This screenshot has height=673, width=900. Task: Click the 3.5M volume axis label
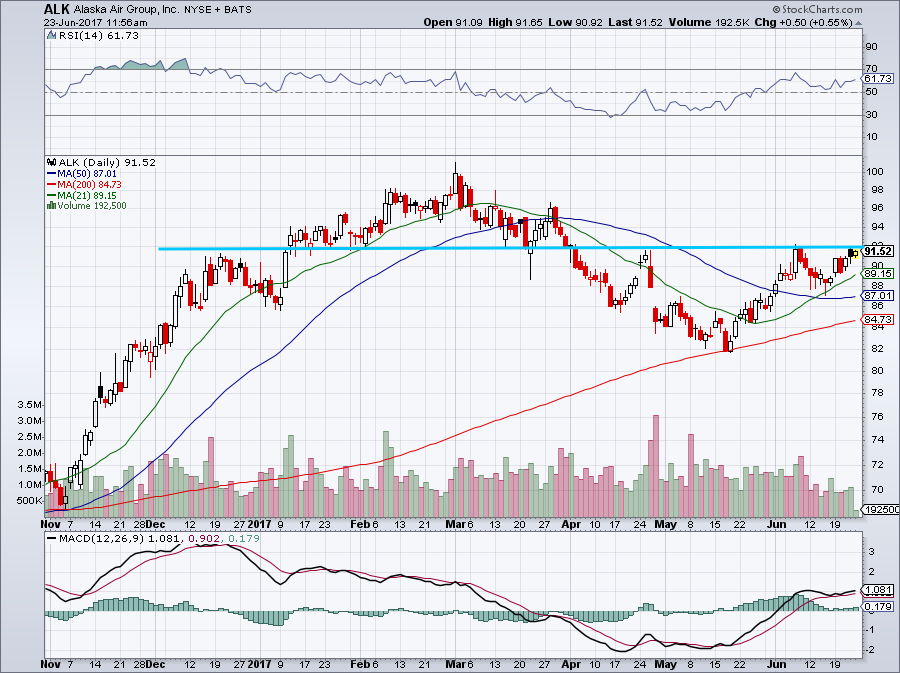(x=29, y=404)
